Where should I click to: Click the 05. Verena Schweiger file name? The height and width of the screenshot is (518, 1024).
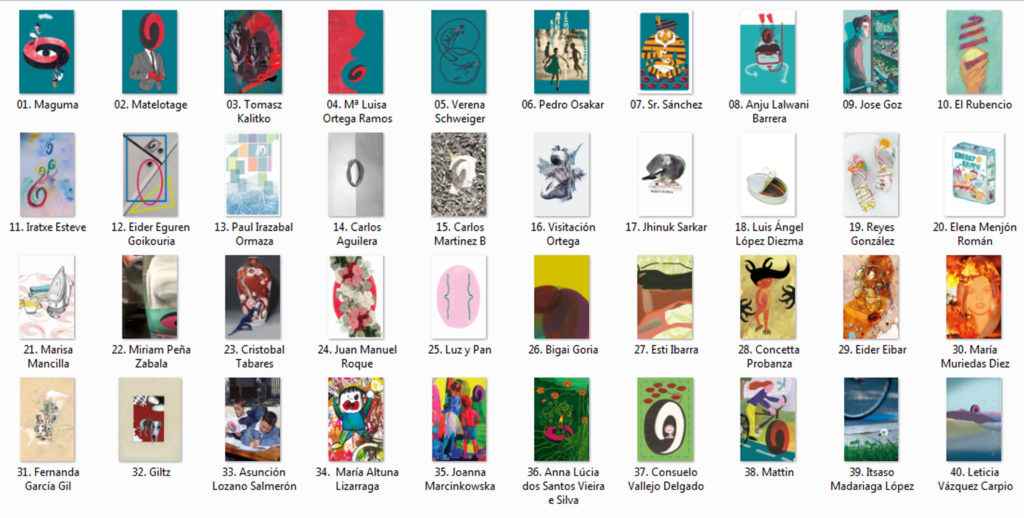click(x=459, y=112)
